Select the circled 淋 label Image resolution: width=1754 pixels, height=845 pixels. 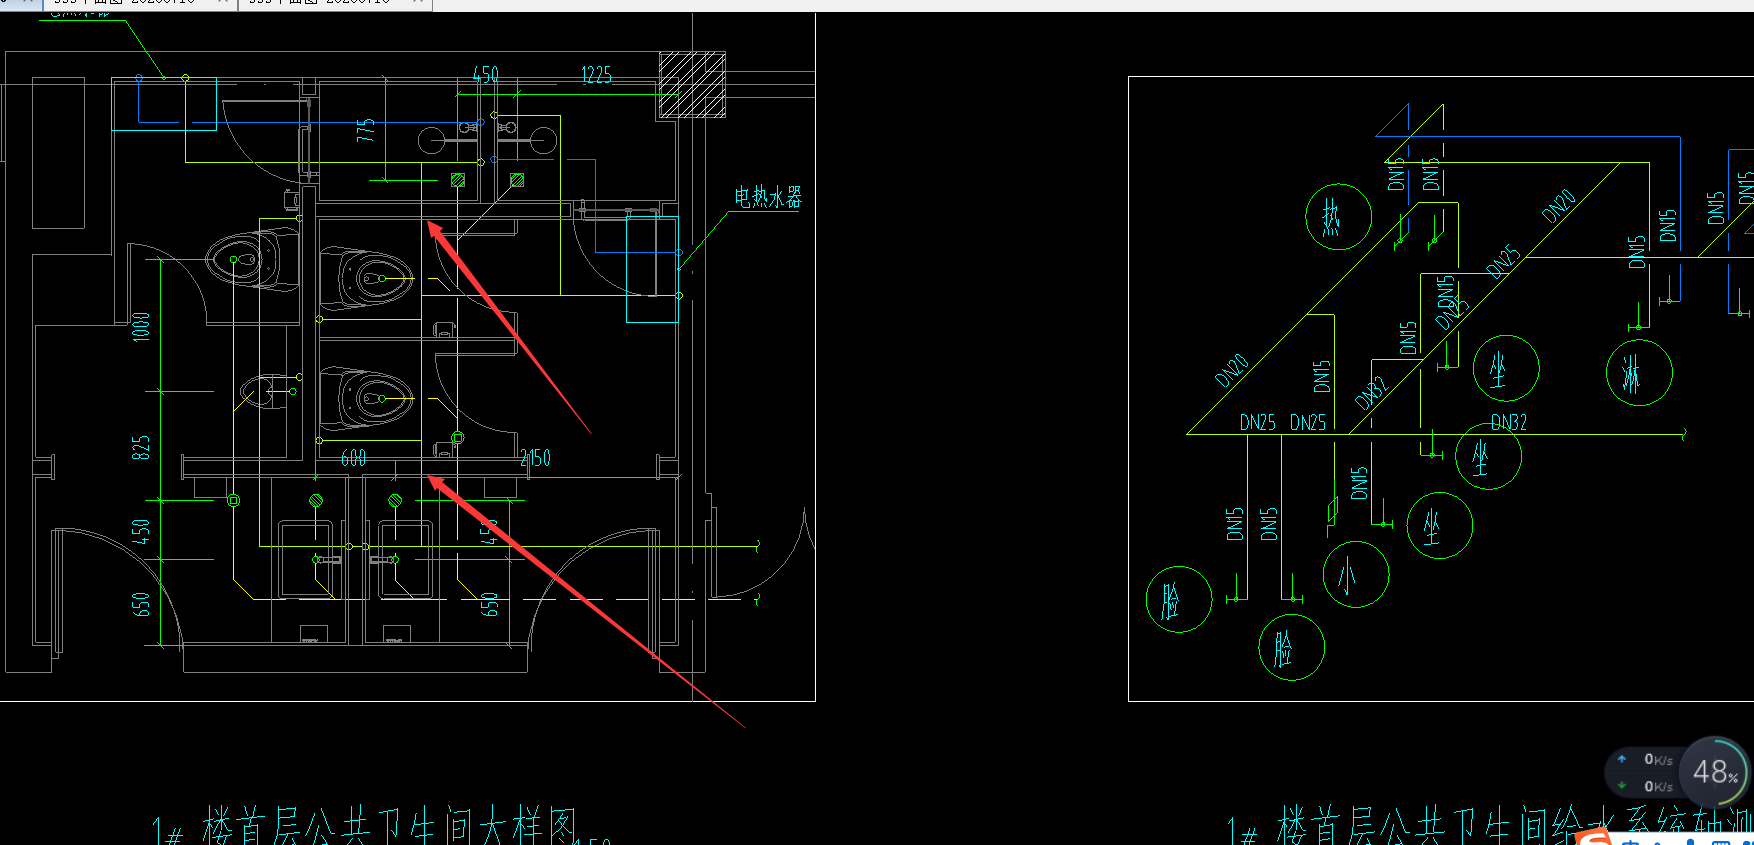coord(1639,372)
